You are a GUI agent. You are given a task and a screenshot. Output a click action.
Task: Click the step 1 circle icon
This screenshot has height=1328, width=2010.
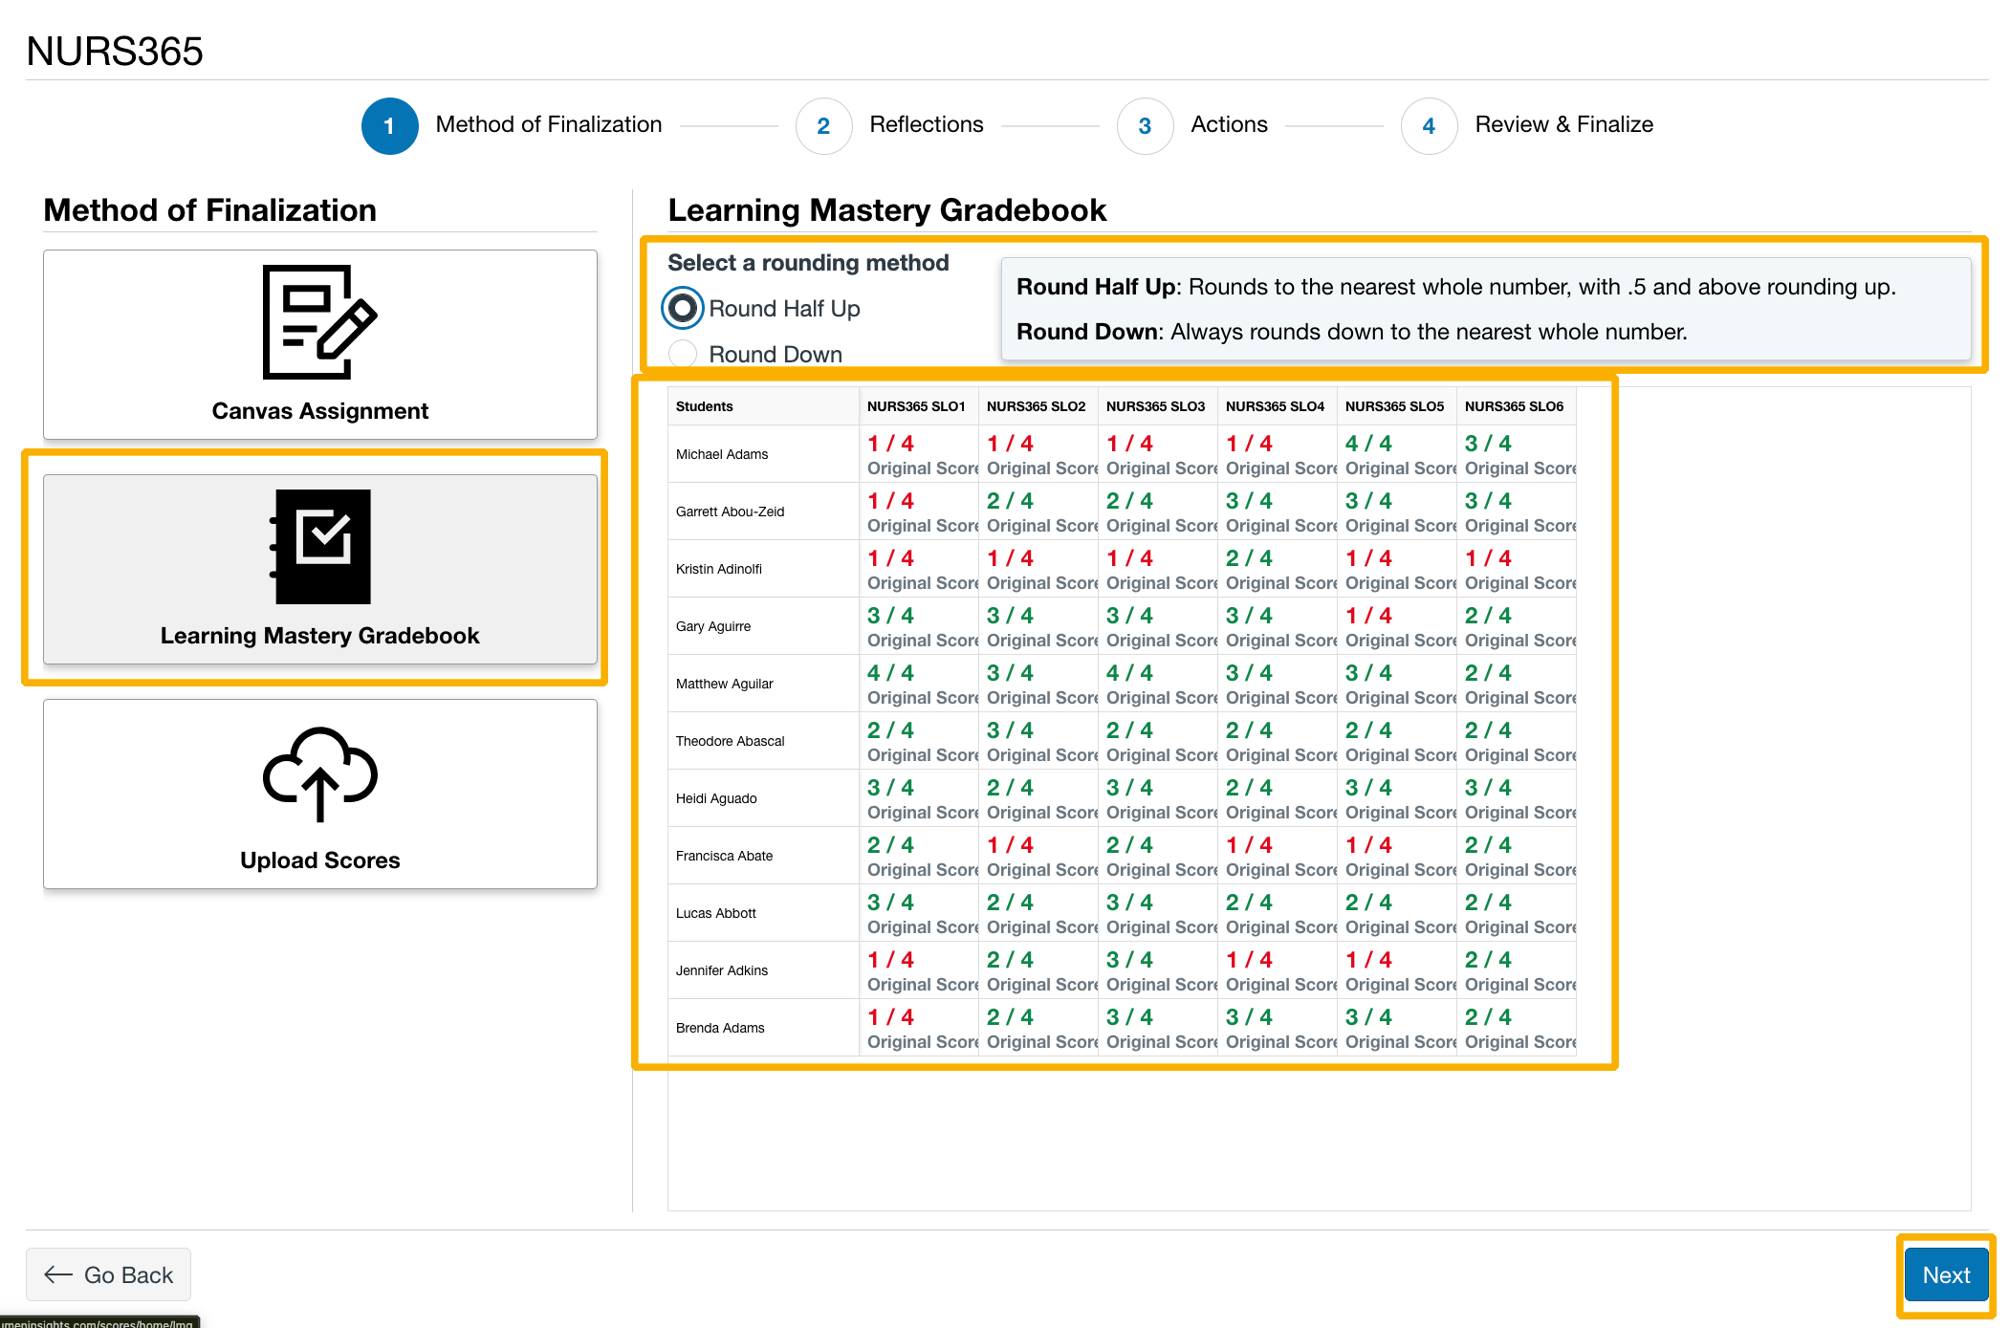coord(389,126)
